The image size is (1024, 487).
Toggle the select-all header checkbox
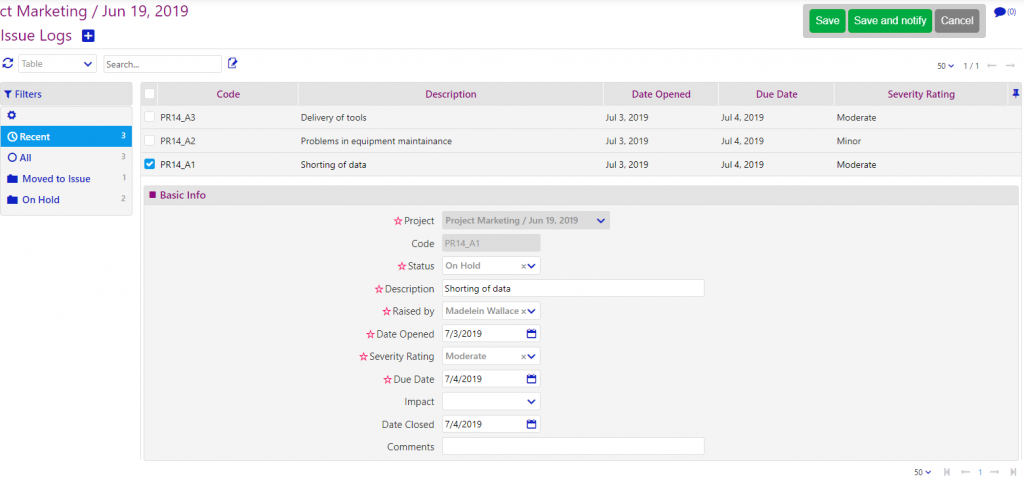150,94
